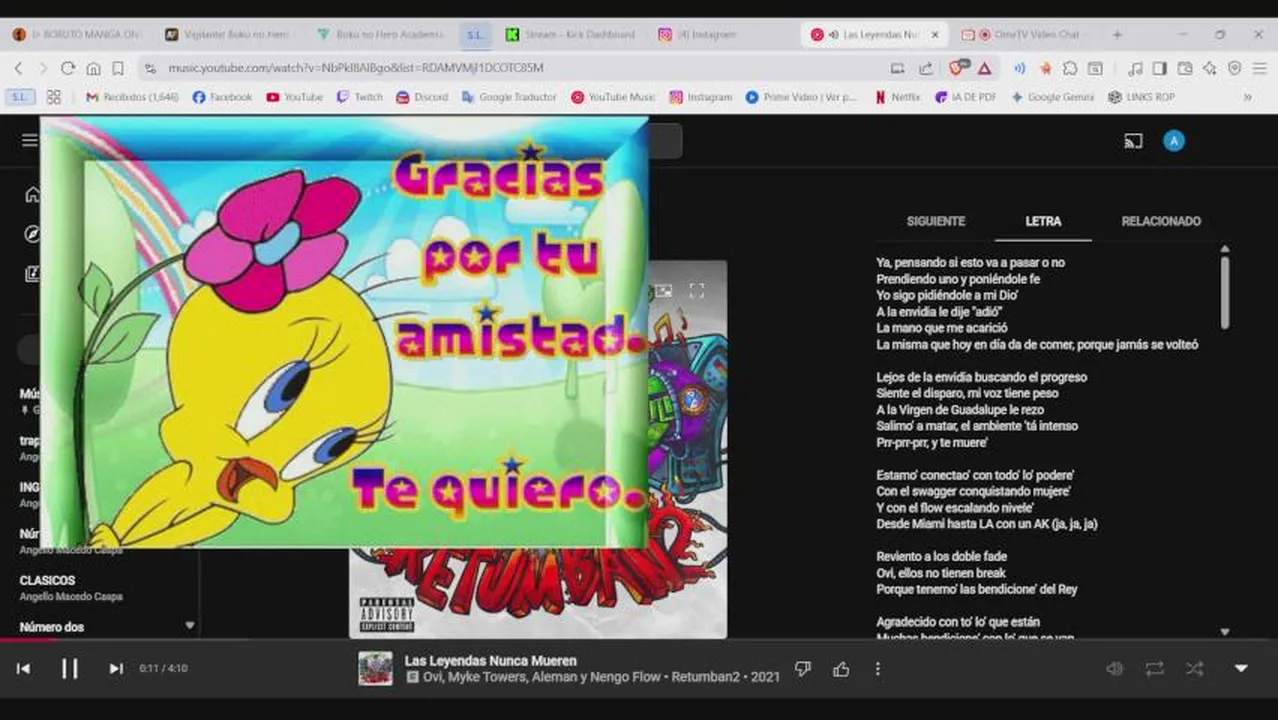This screenshot has height=720, width=1278.
Task: Open the Brave Shields icon
Action: pyautogui.click(x=958, y=68)
